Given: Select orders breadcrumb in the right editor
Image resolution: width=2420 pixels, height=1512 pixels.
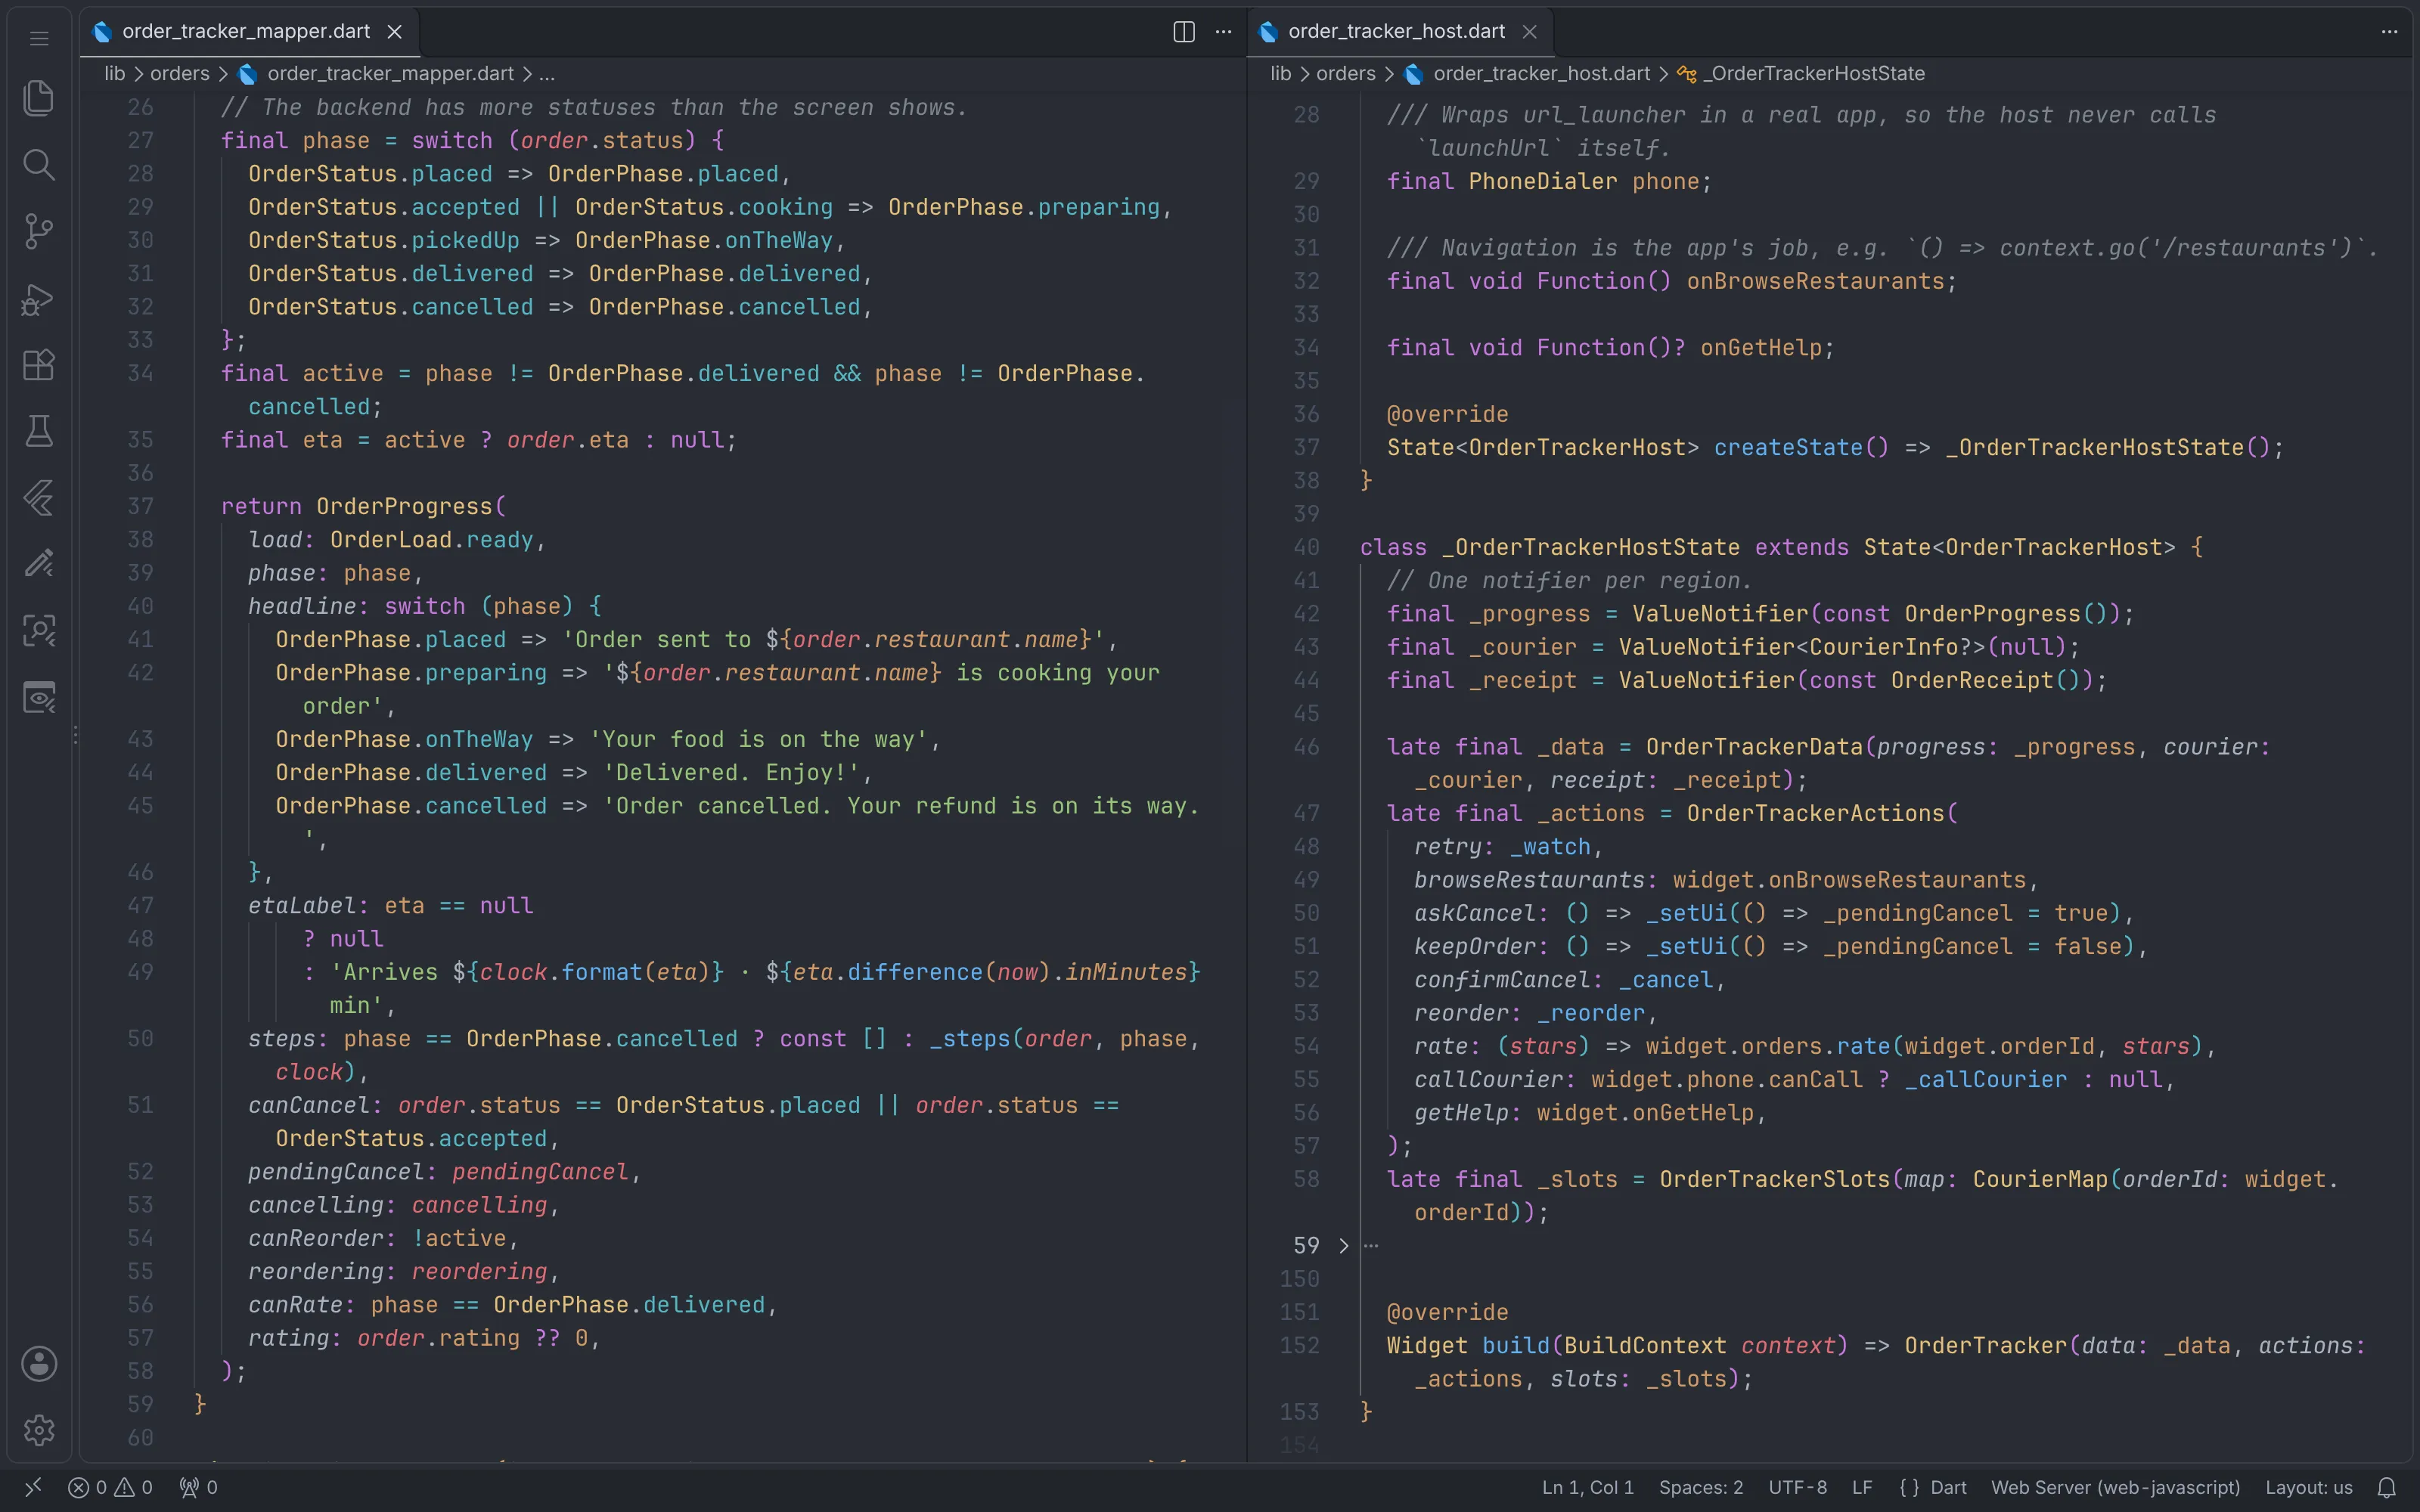Looking at the screenshot, I should [x=1346, y=74].
